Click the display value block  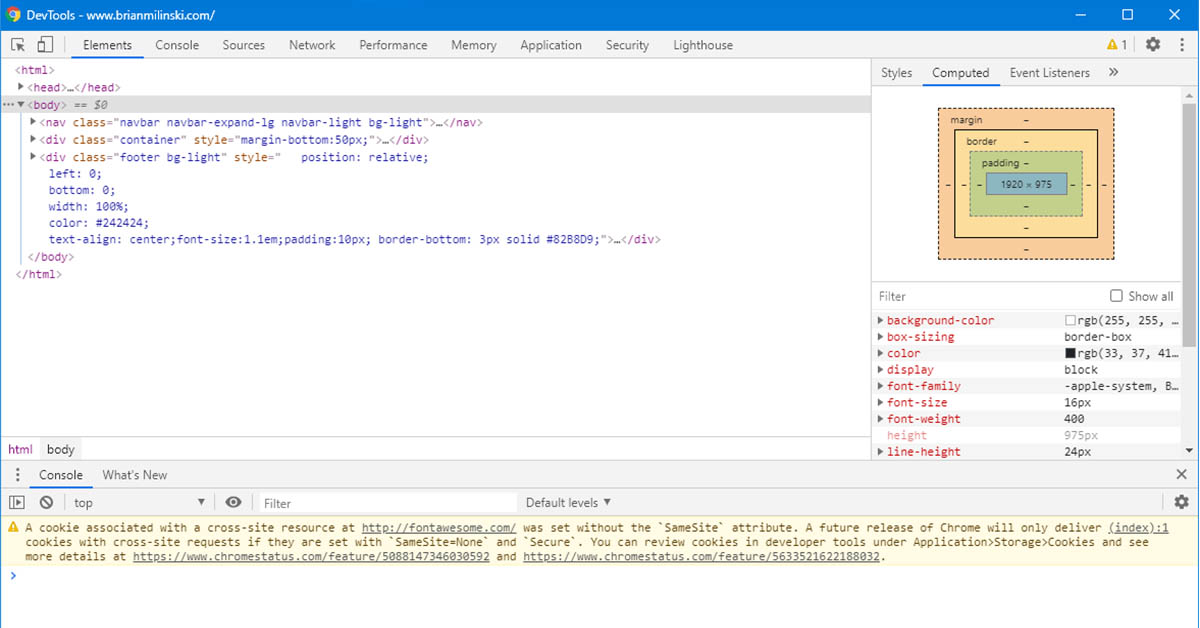point(1081,370)
